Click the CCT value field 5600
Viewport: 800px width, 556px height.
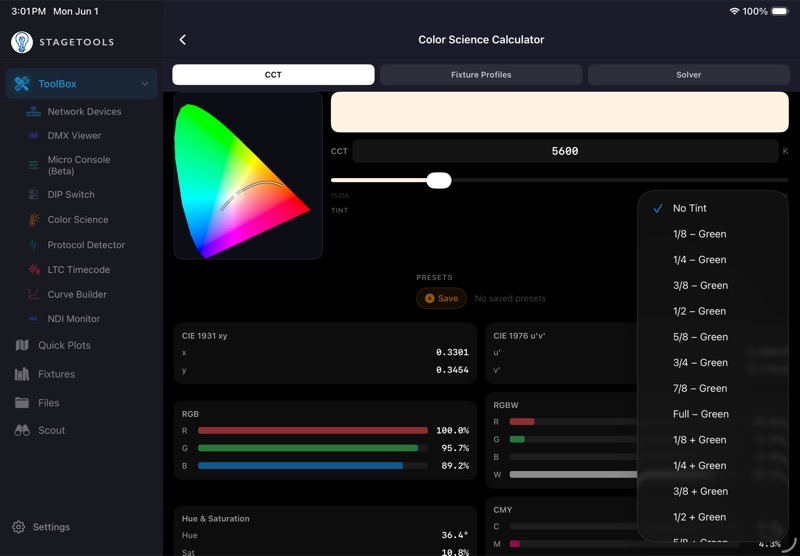coord(565,151)
